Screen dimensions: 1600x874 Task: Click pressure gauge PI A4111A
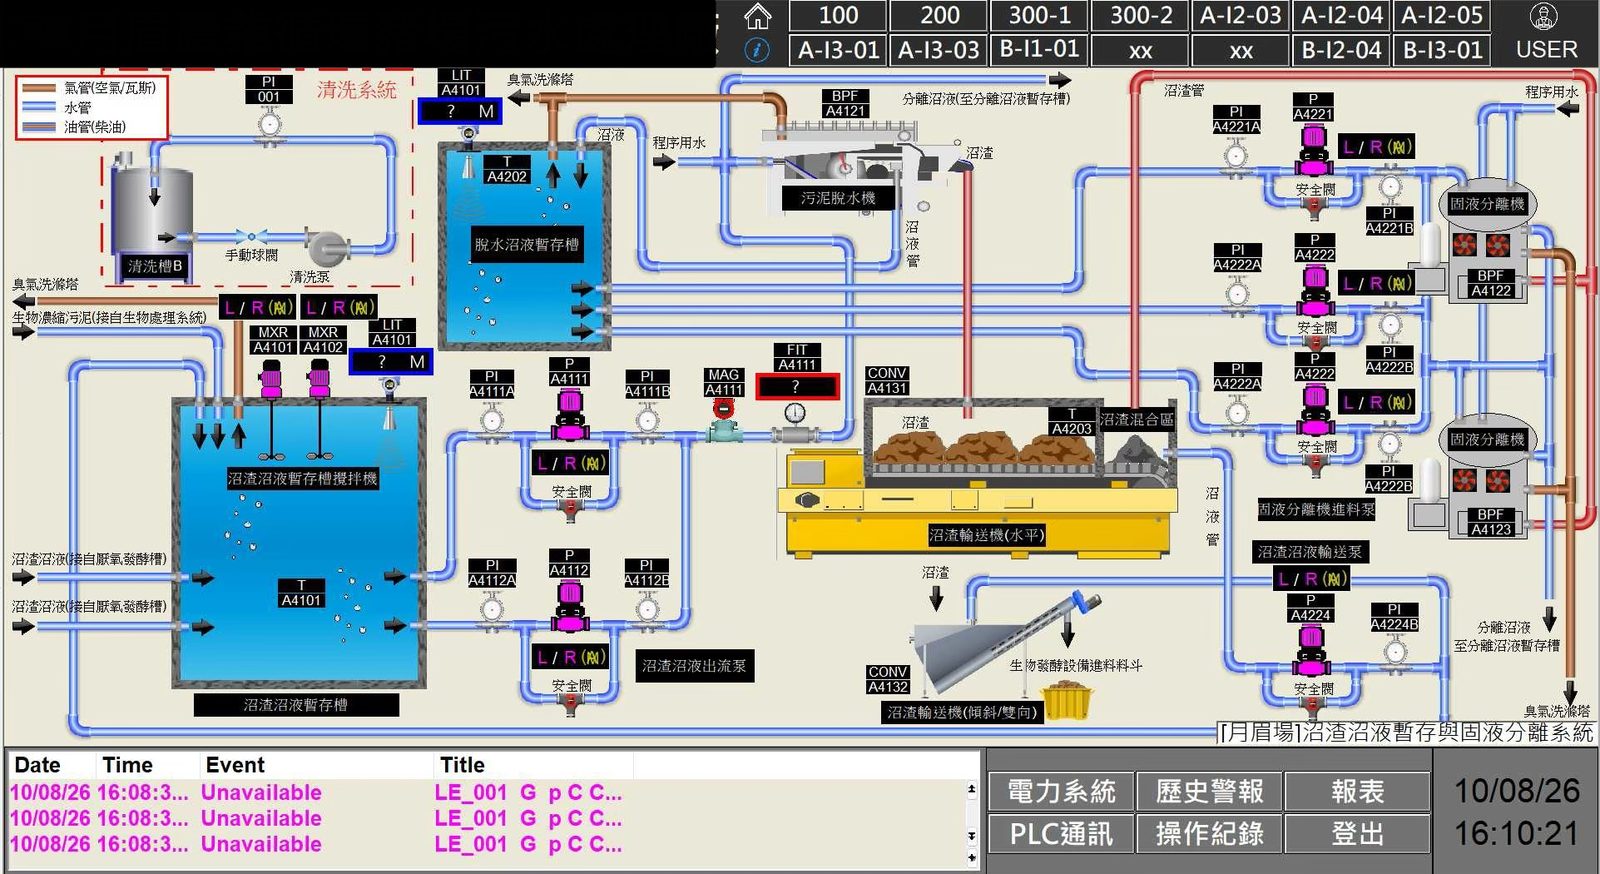click(491, 420)
